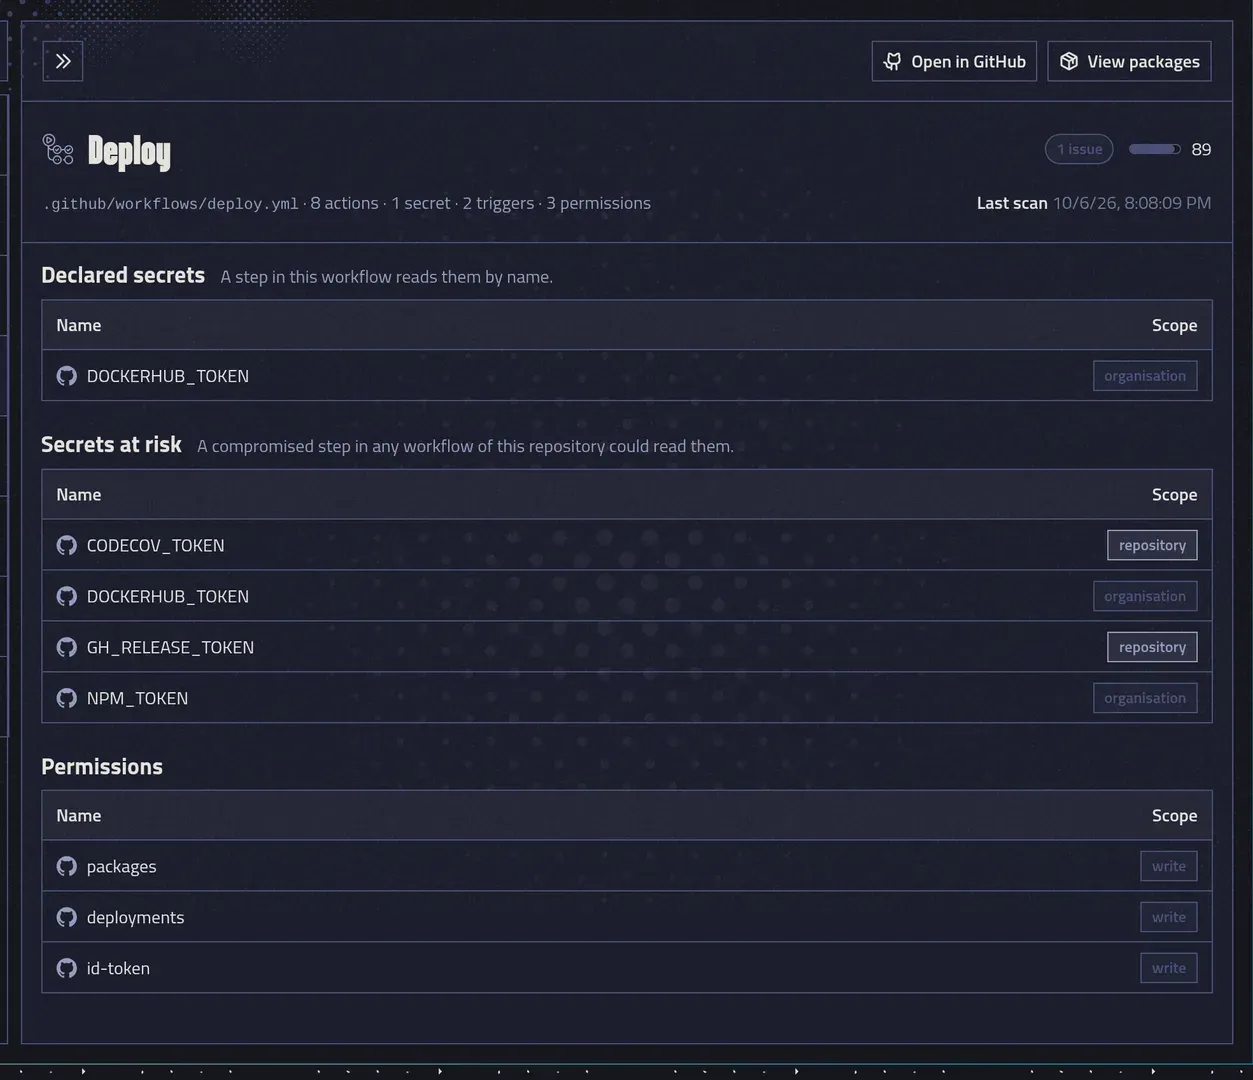1253x1080 pixels.
Task: Click write tag for packages permission
Action: coord(1168,866)
